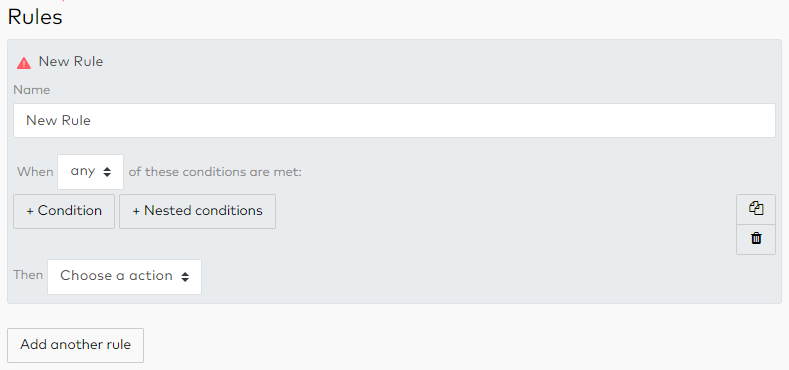Click the "Name" field label

pos(32,90)
